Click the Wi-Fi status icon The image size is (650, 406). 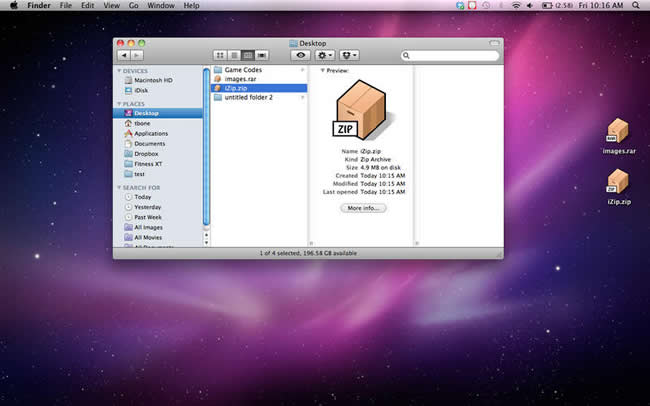(516, 5)
